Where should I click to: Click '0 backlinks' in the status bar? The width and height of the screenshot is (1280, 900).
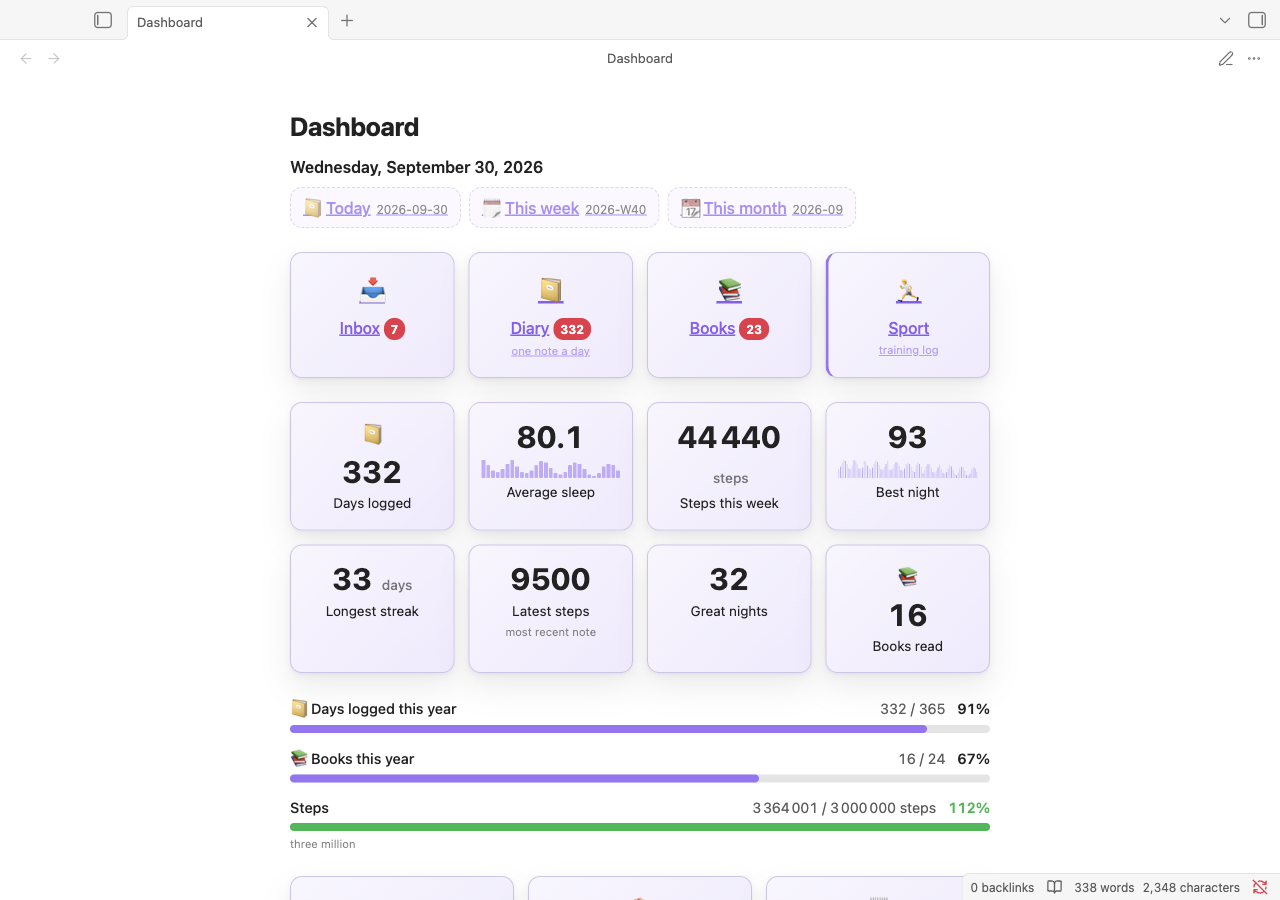(1002, 887)
